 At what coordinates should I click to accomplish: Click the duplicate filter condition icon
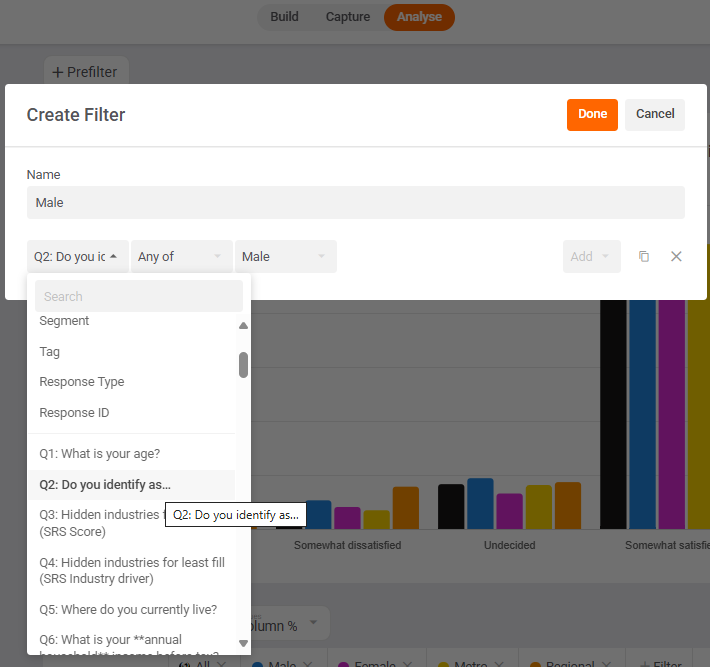point(643,256)
